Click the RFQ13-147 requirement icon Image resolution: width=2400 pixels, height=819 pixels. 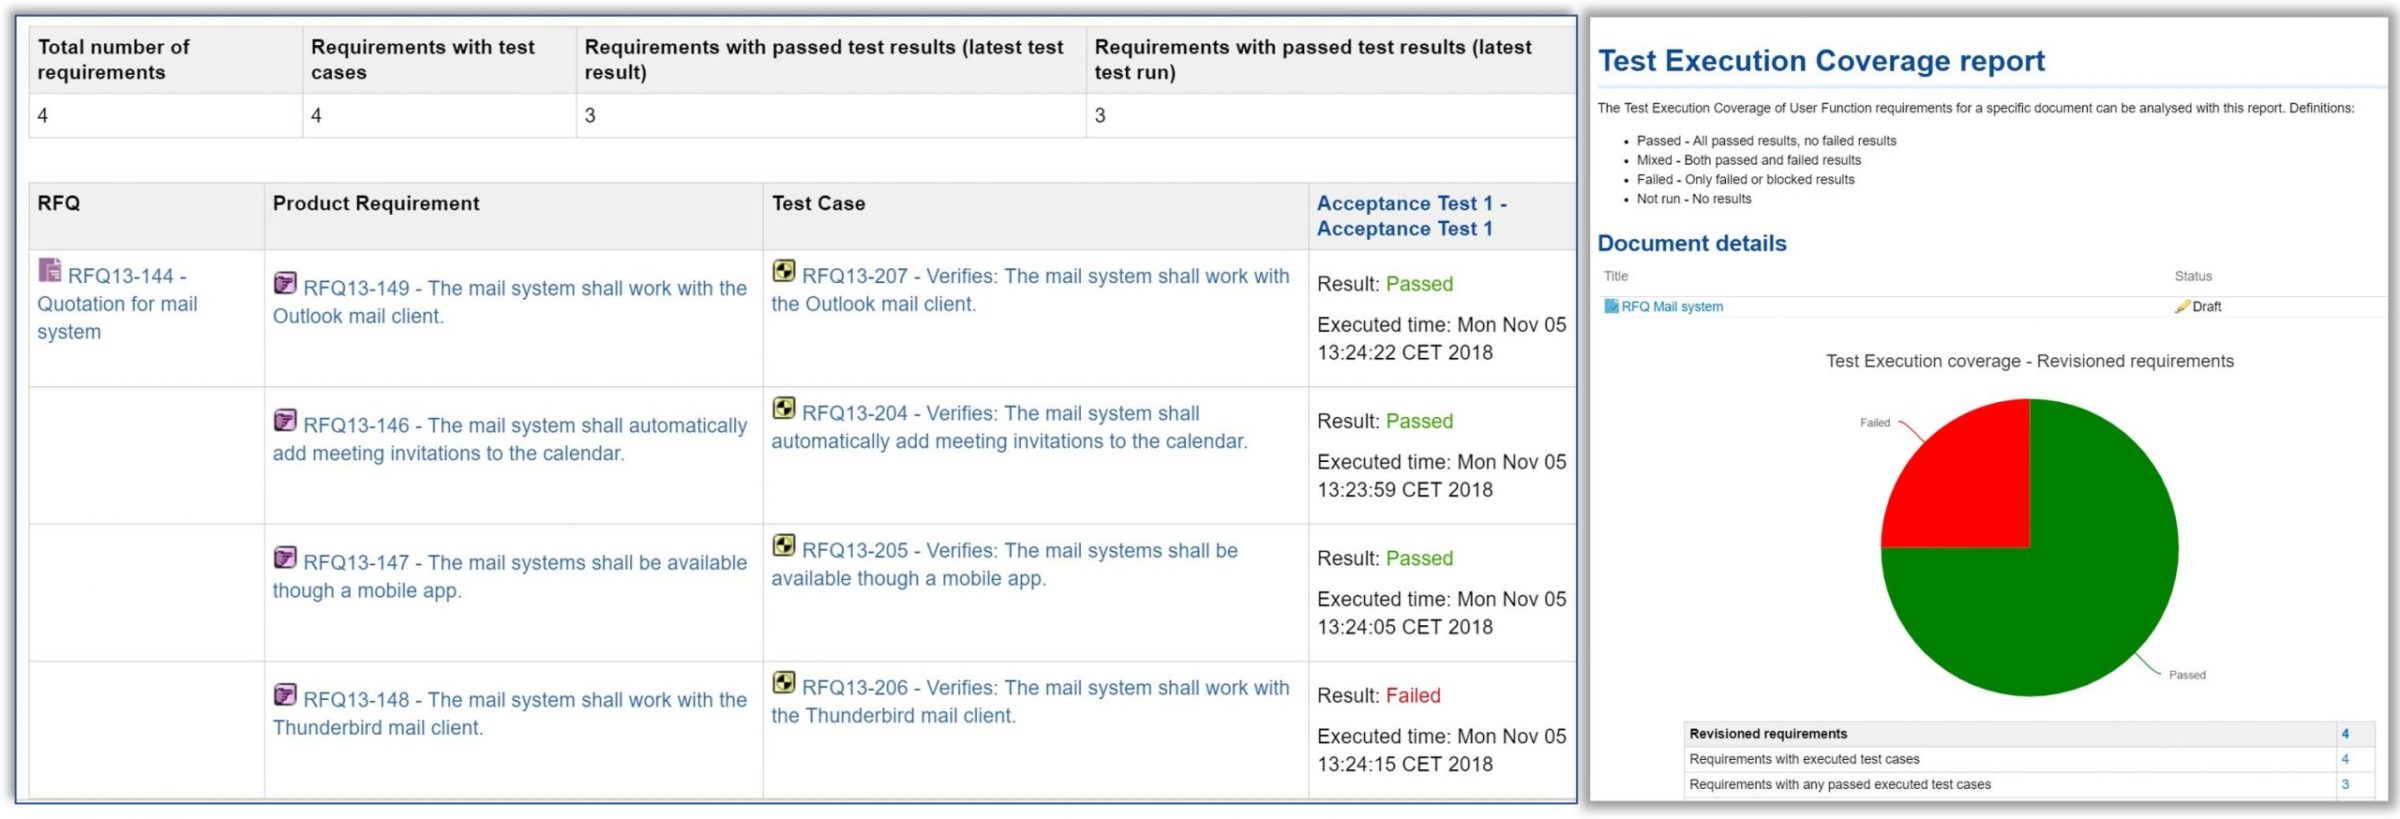(285, 557)
